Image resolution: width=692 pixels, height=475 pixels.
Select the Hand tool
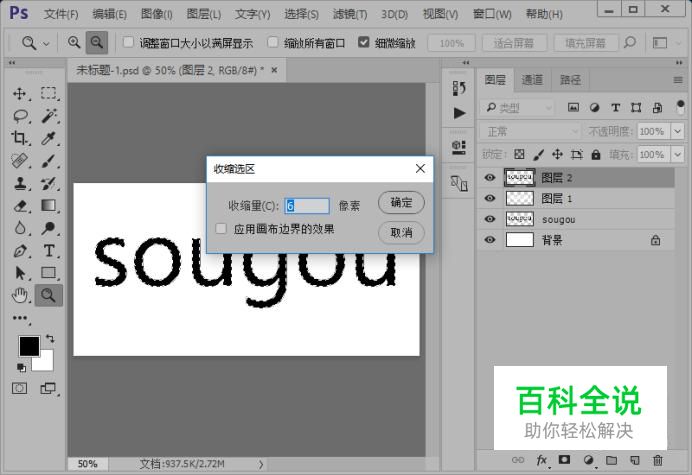coord(19,295)
